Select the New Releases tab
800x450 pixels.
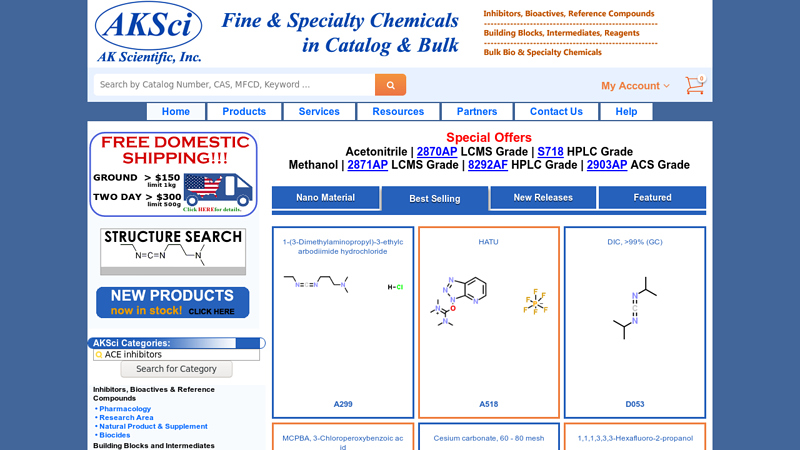click(543, 198)
